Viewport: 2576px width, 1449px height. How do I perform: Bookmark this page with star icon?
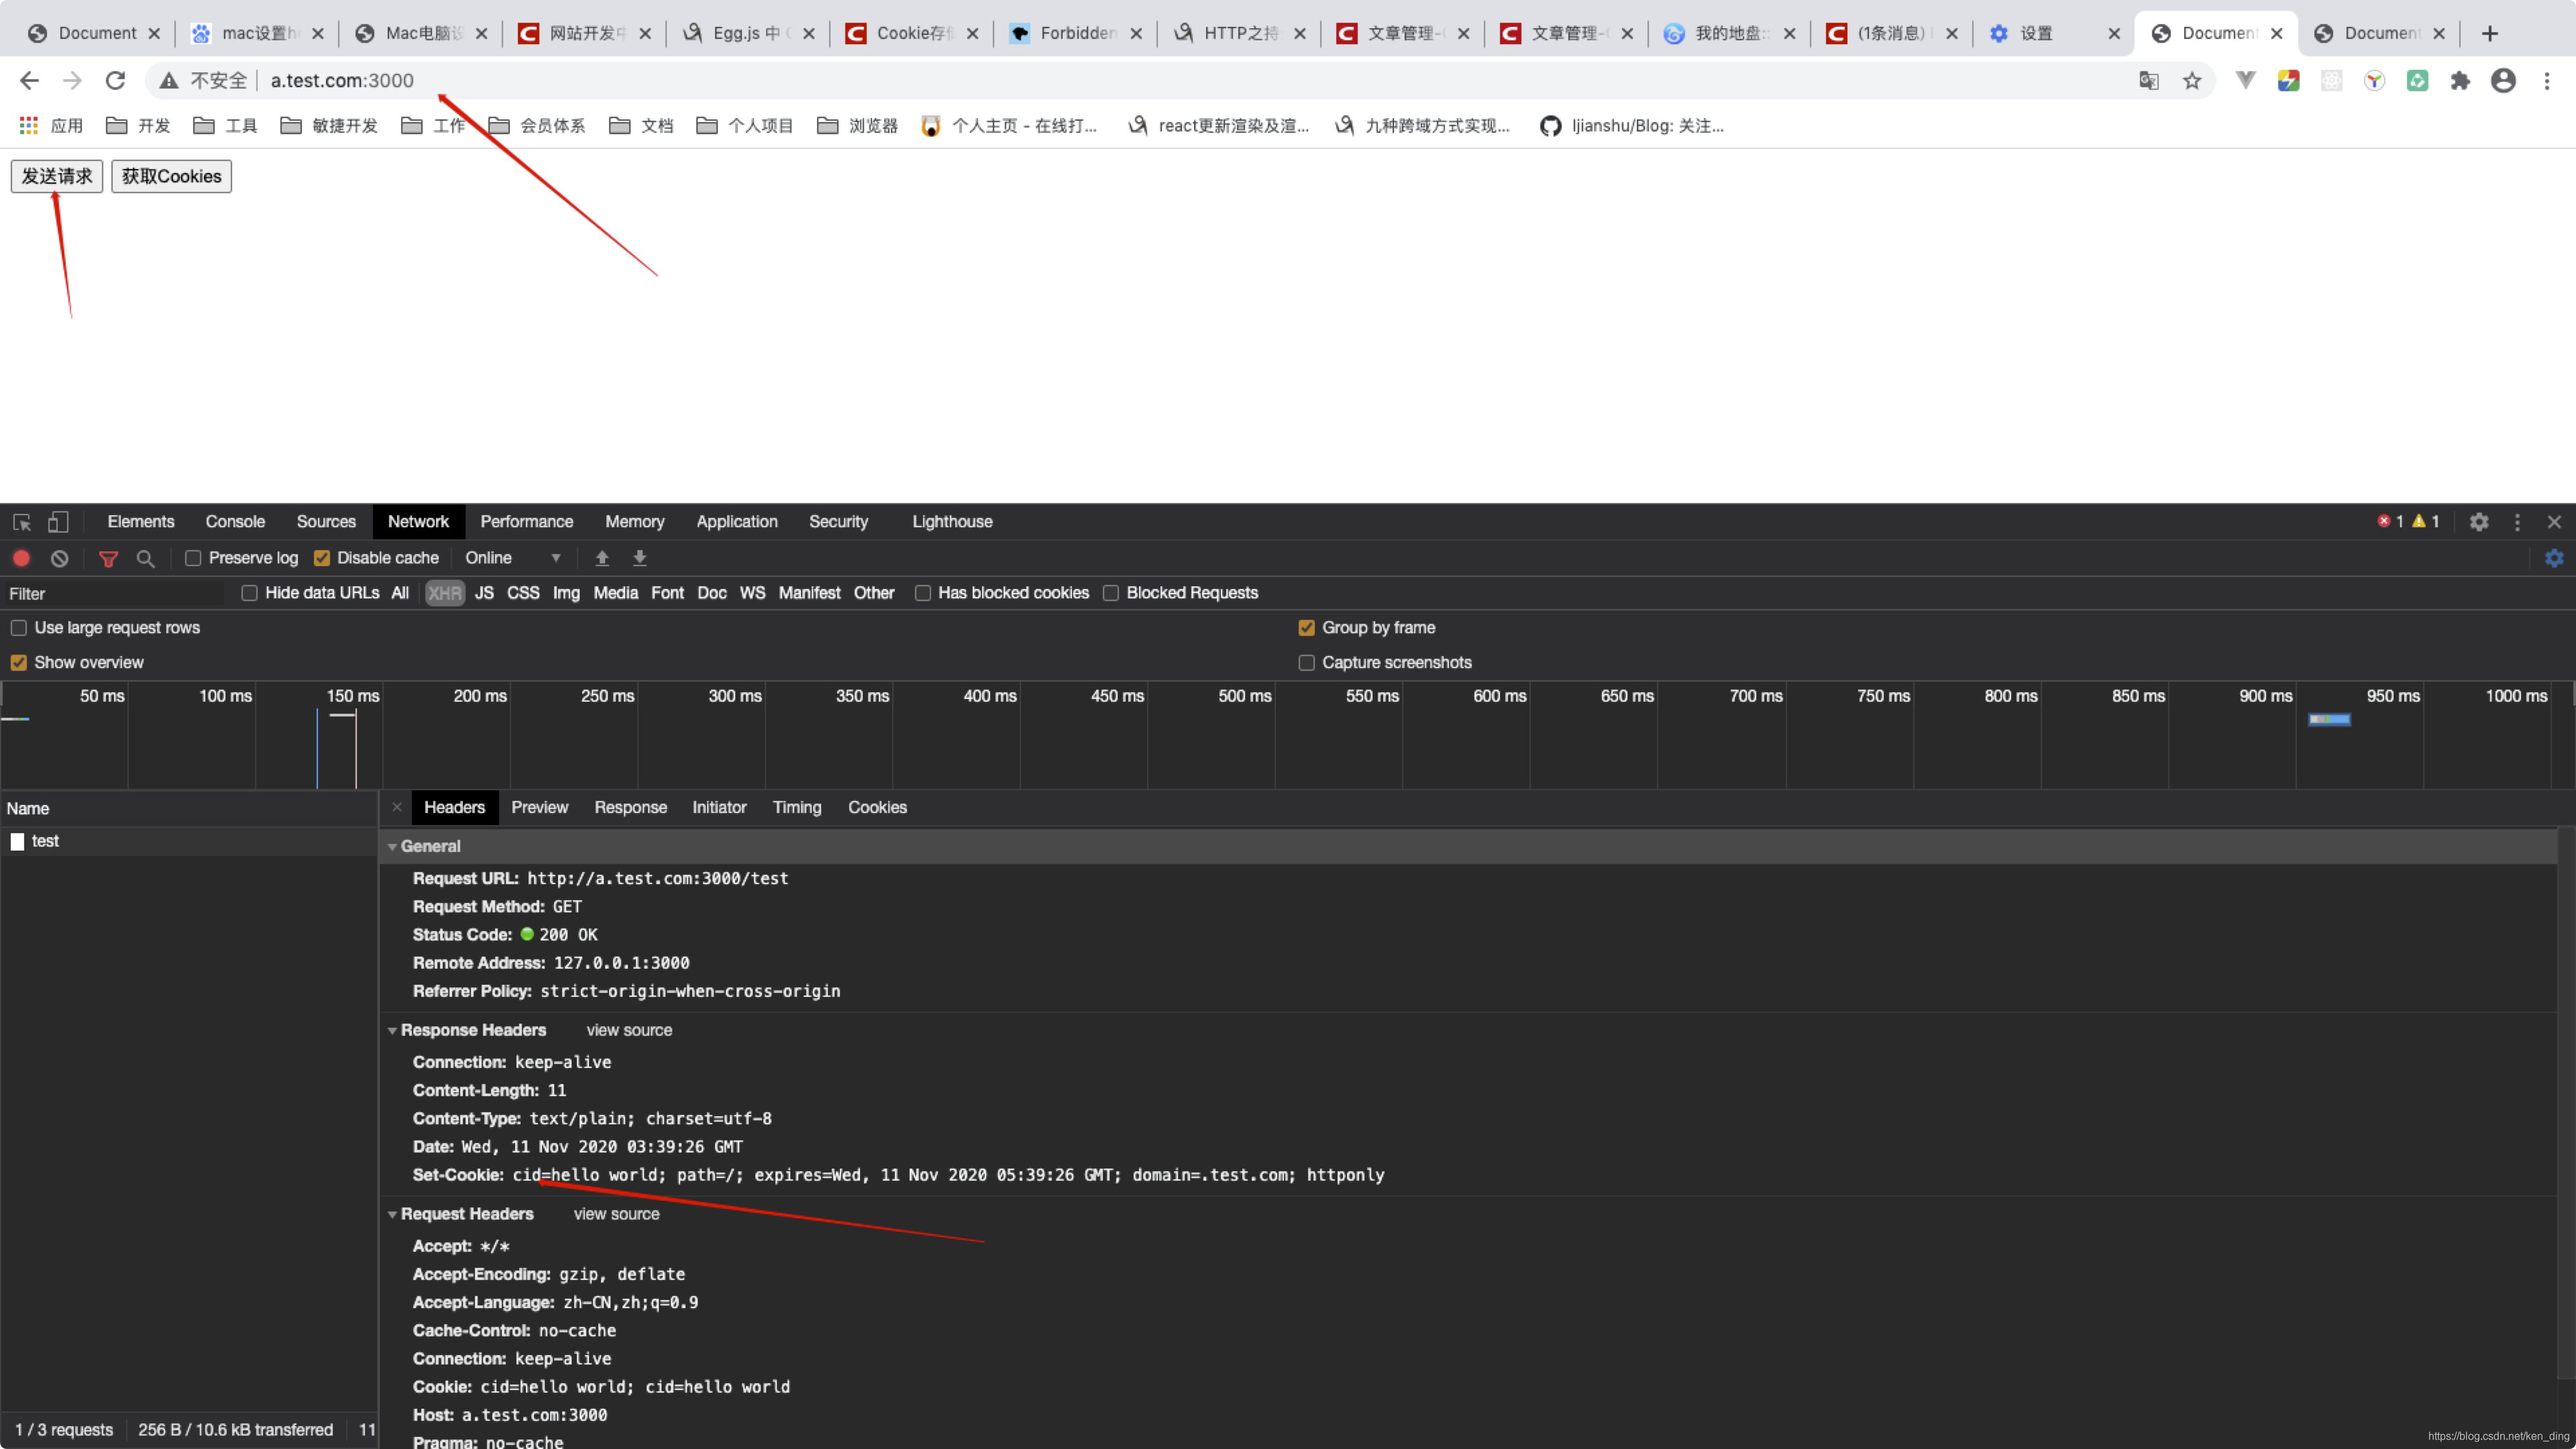tap(2192, 81)
